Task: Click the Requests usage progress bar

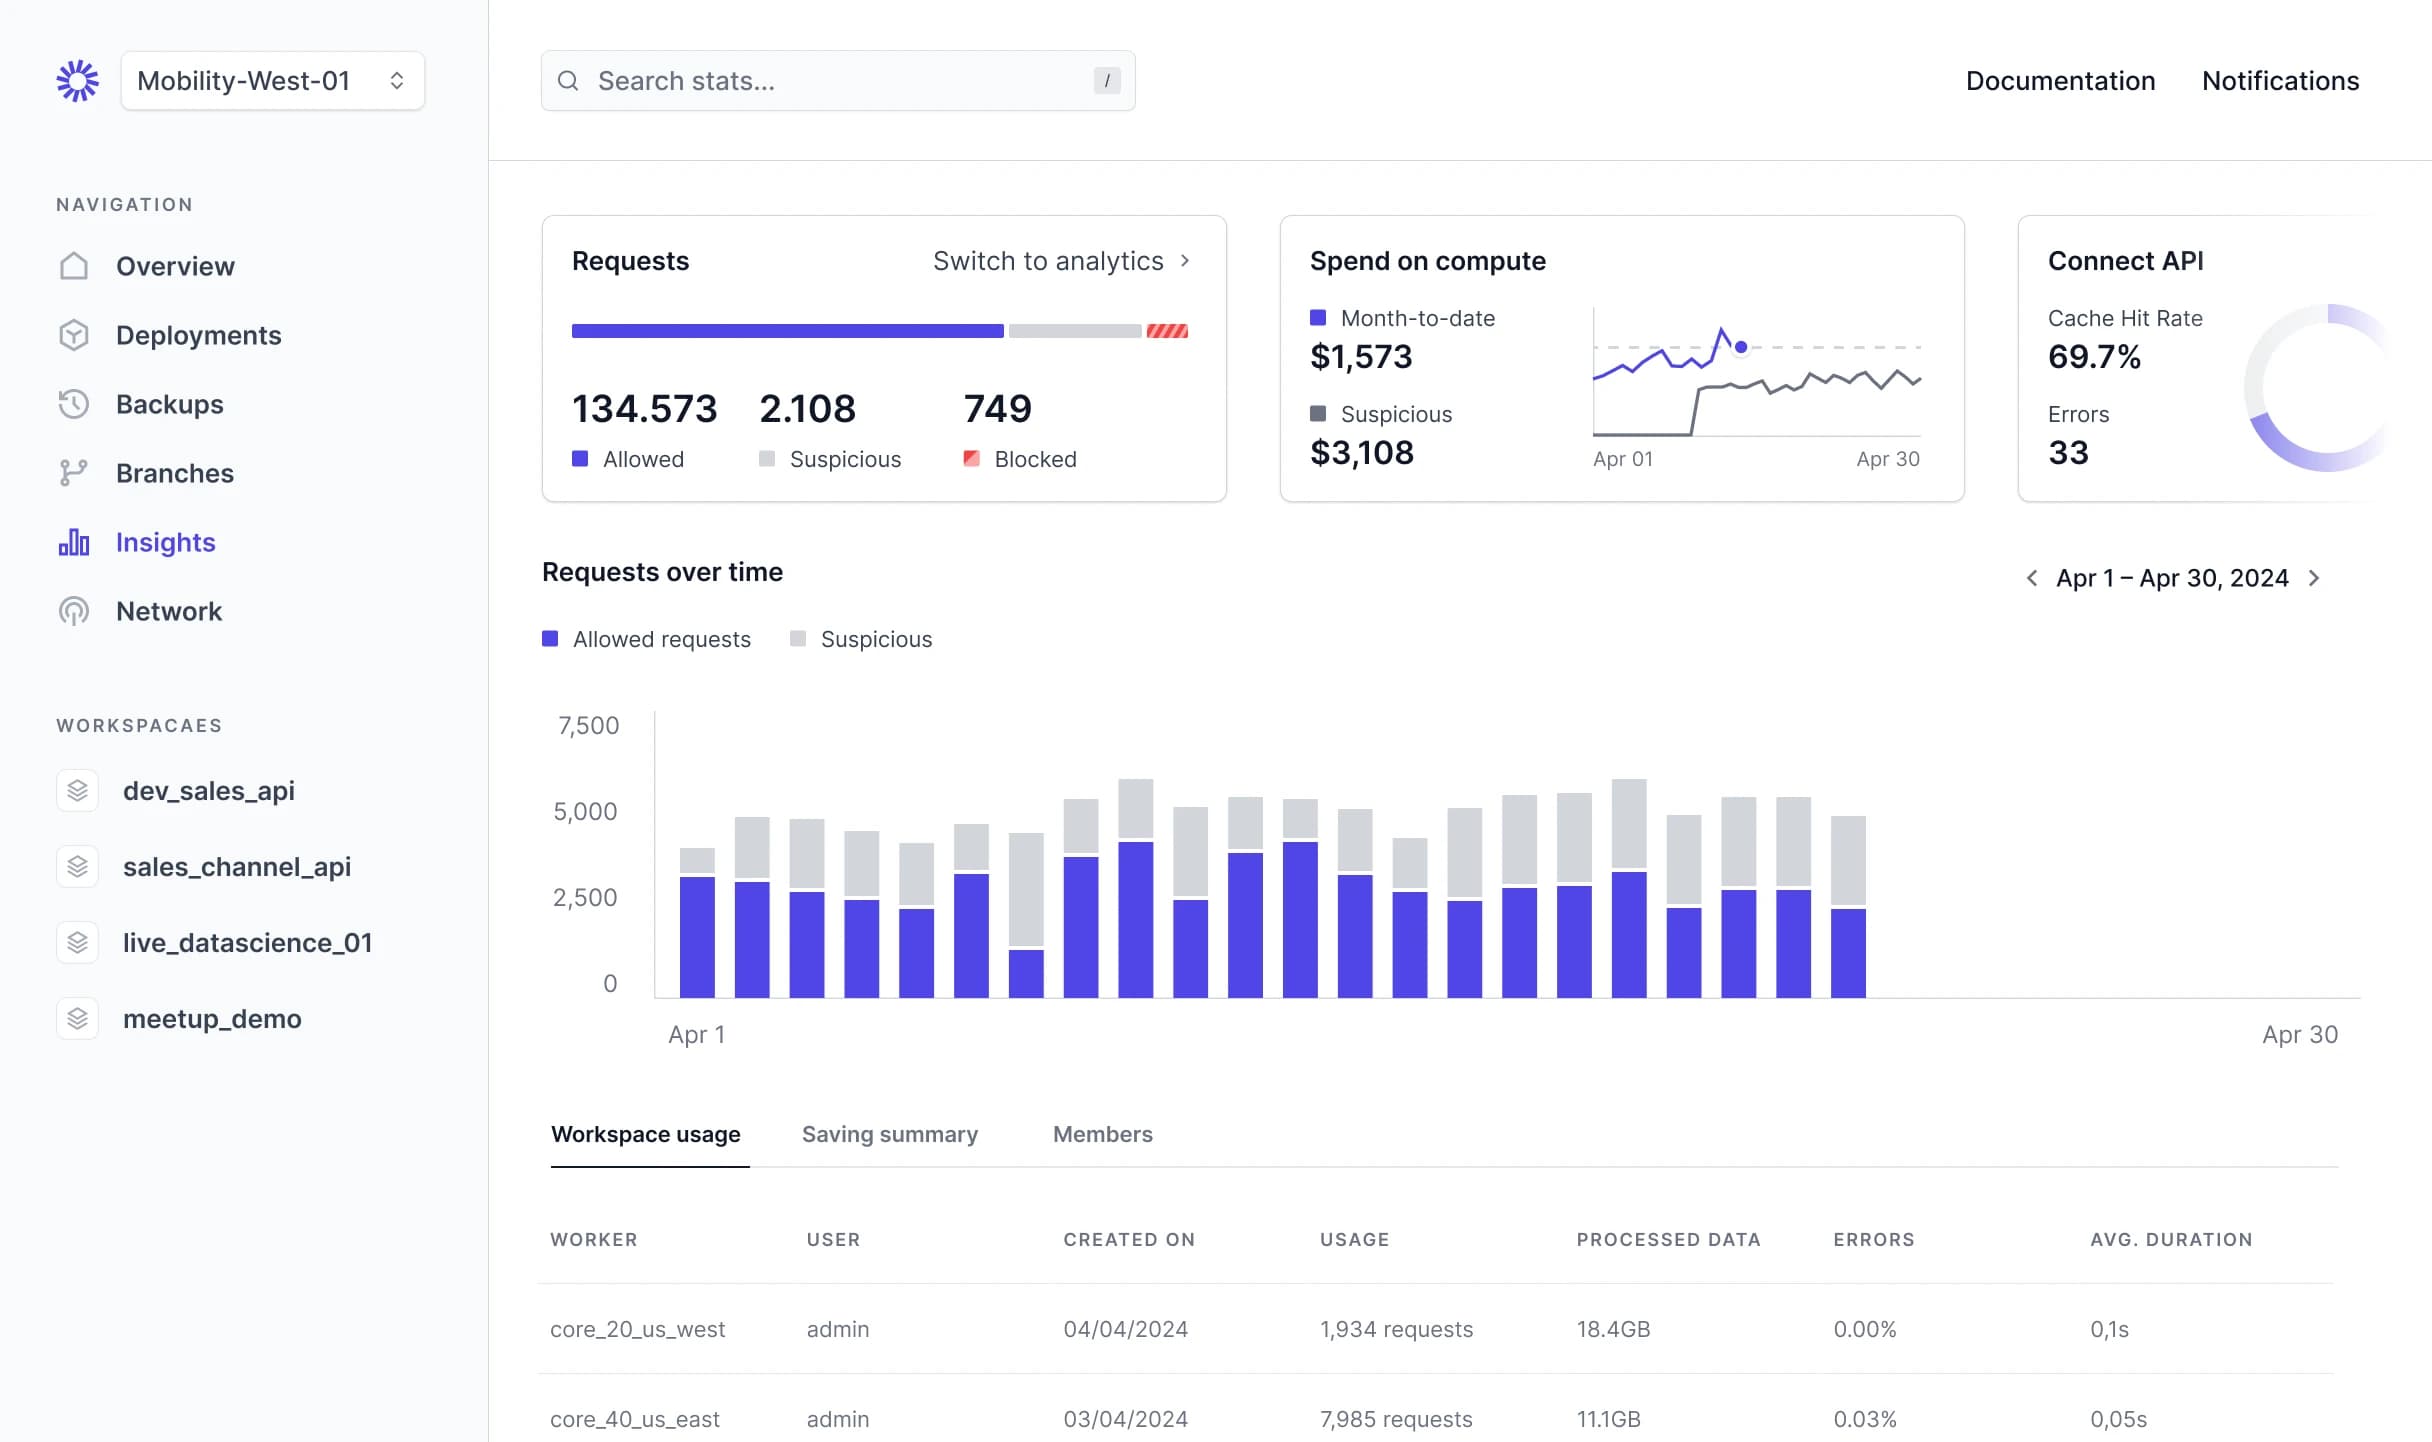Action: [x=880, y=330]
